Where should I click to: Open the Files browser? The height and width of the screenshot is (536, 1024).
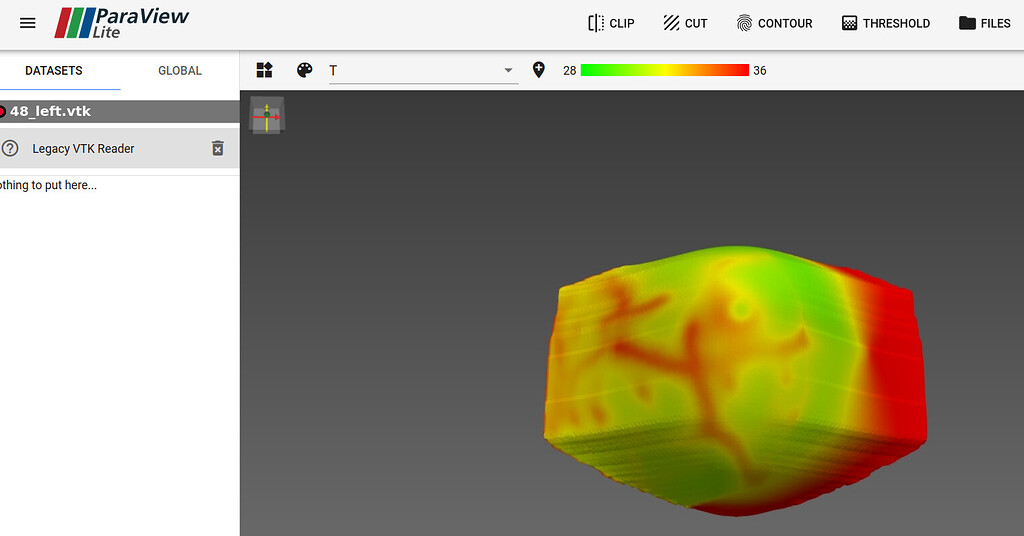point(984,23)
